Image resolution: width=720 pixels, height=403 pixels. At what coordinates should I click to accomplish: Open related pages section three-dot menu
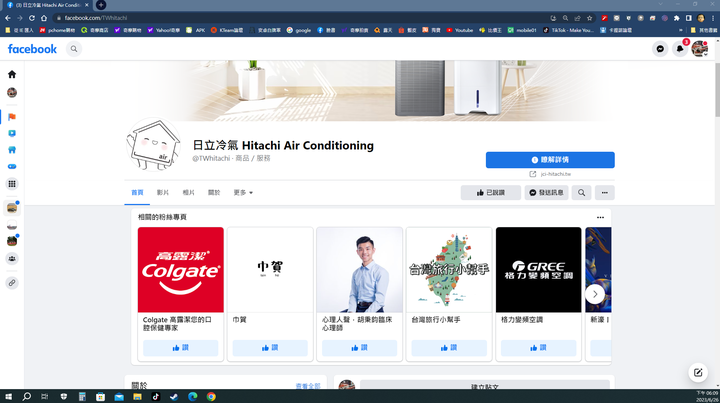click(x=600, y=218)
